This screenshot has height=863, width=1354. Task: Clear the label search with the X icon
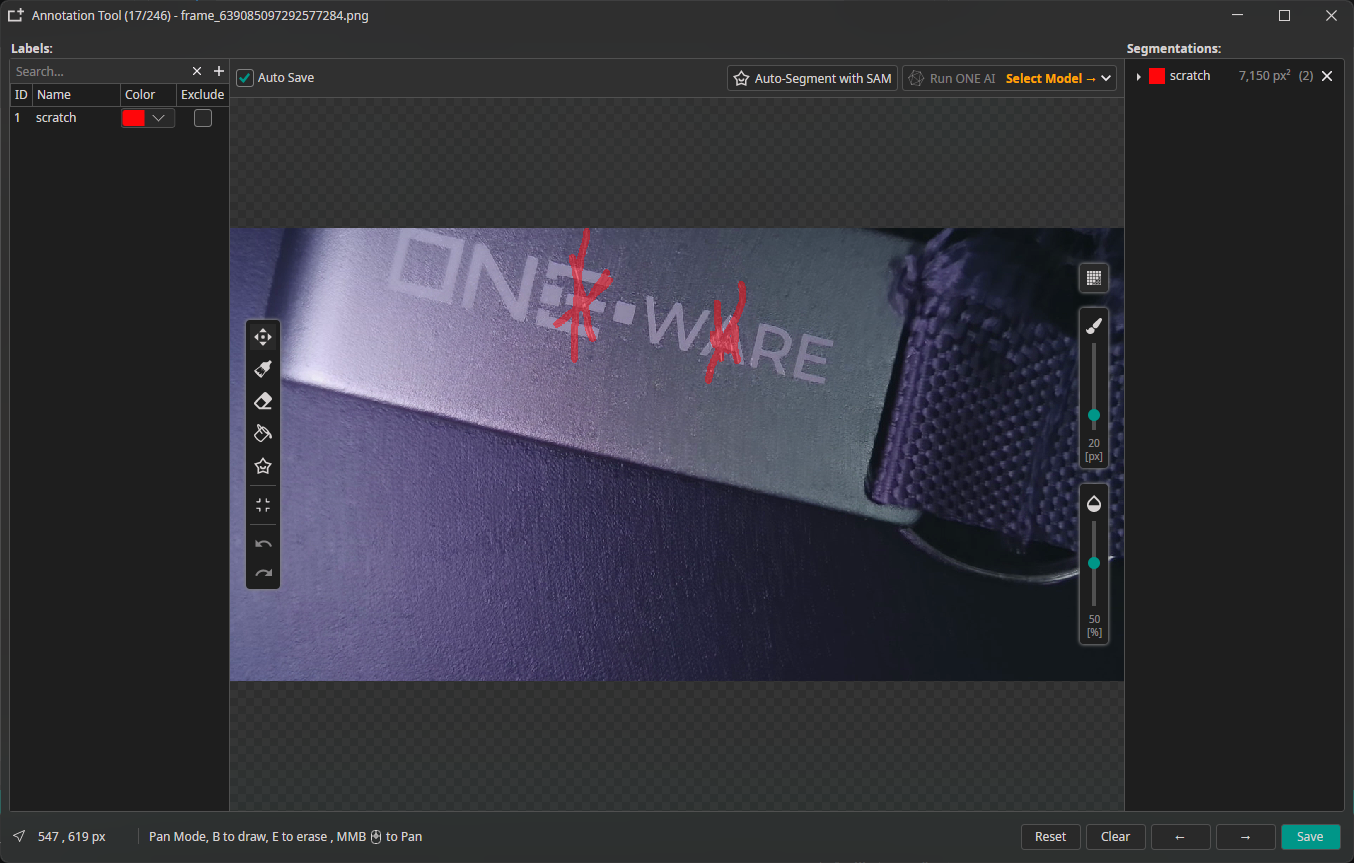click(x=197, y=71)
